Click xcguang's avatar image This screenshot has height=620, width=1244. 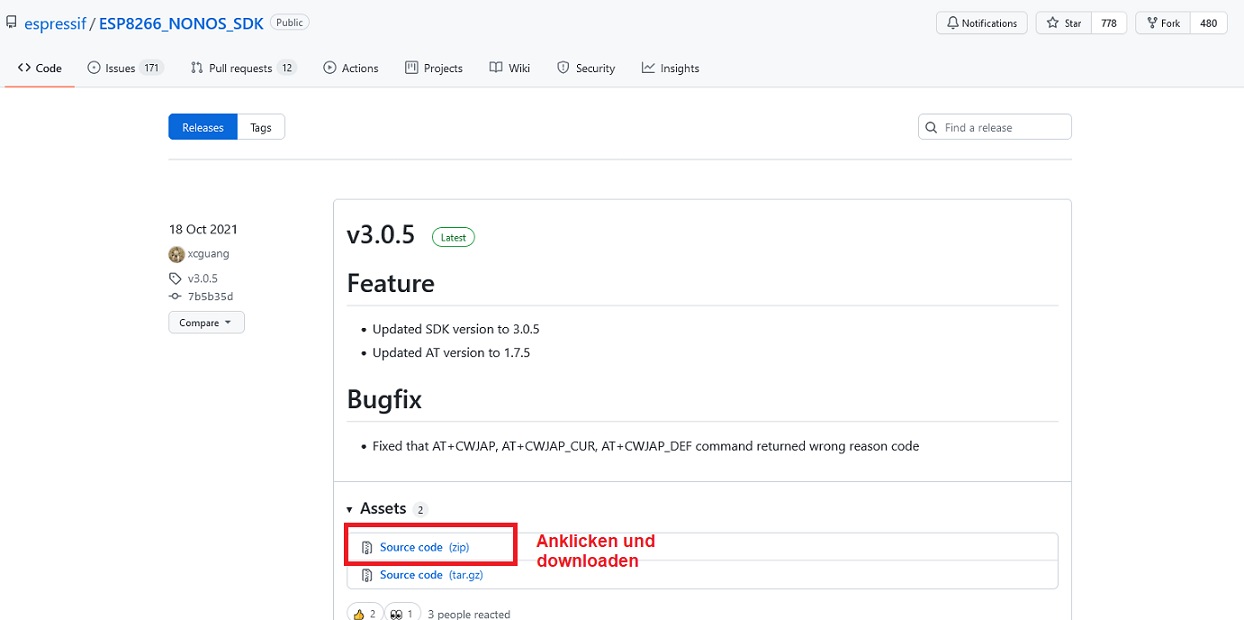(x=176, y=254)
